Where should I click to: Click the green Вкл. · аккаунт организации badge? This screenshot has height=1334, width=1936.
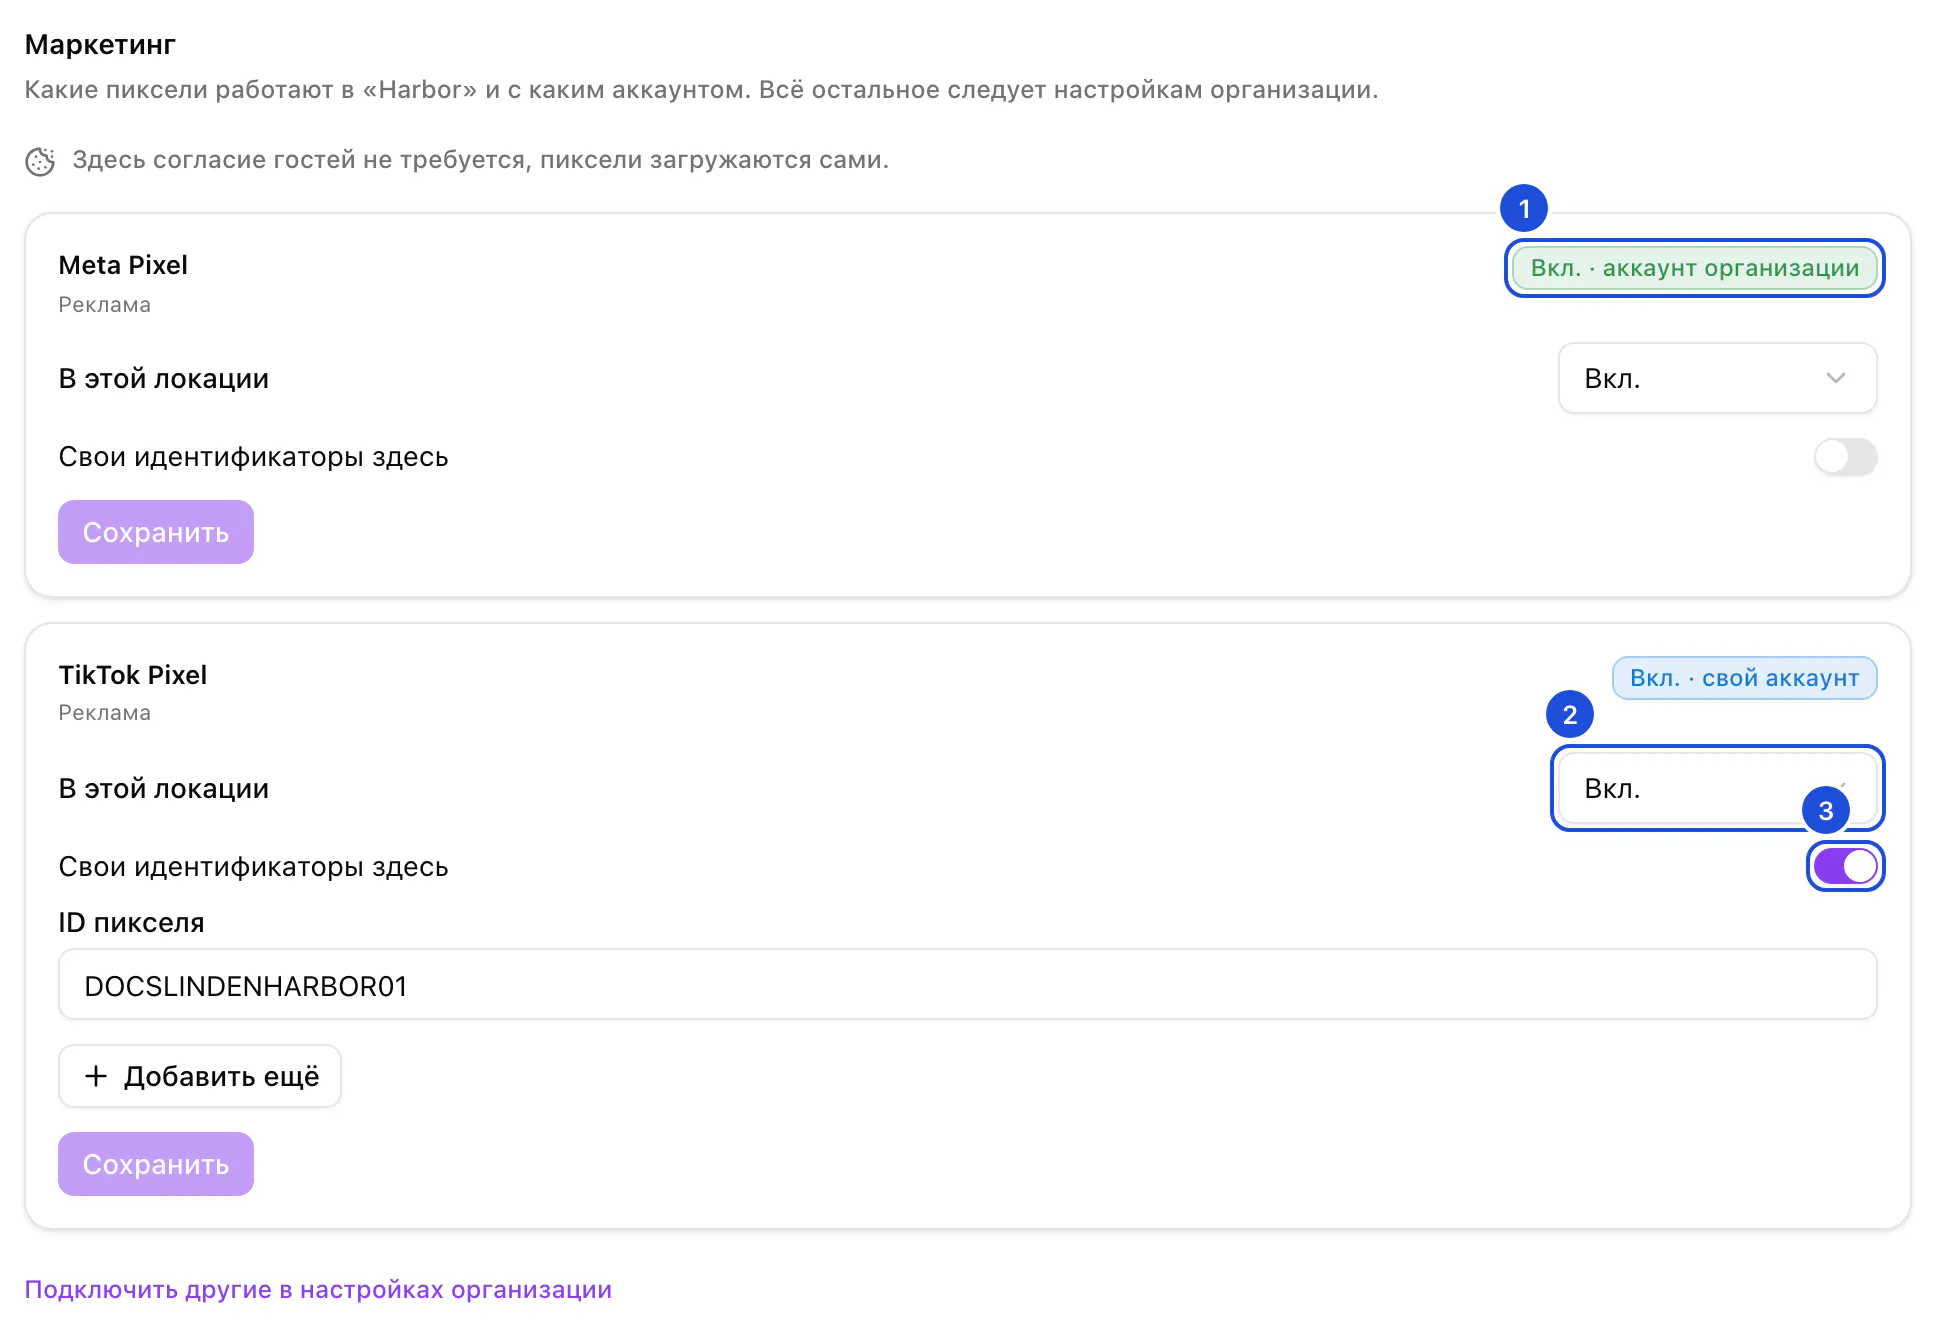[x=1695, y=268]
